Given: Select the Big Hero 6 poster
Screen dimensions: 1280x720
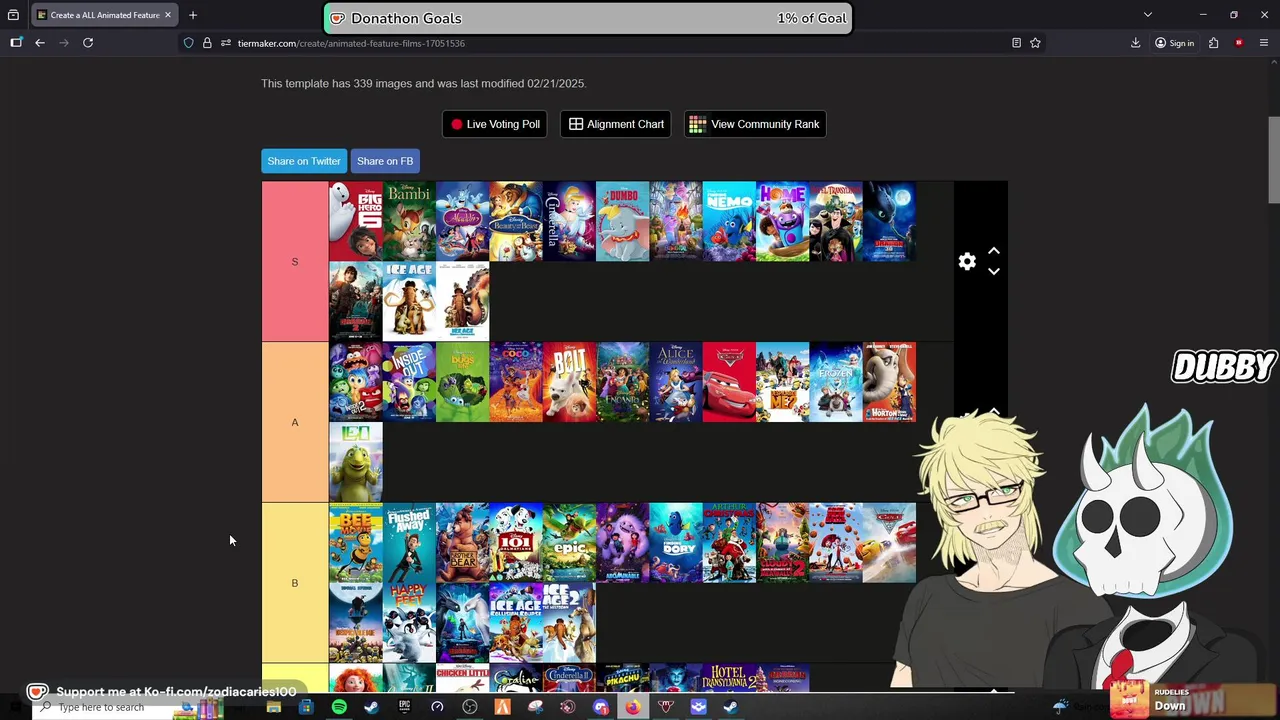Looking at the screenshot, I should coord(356,221).
